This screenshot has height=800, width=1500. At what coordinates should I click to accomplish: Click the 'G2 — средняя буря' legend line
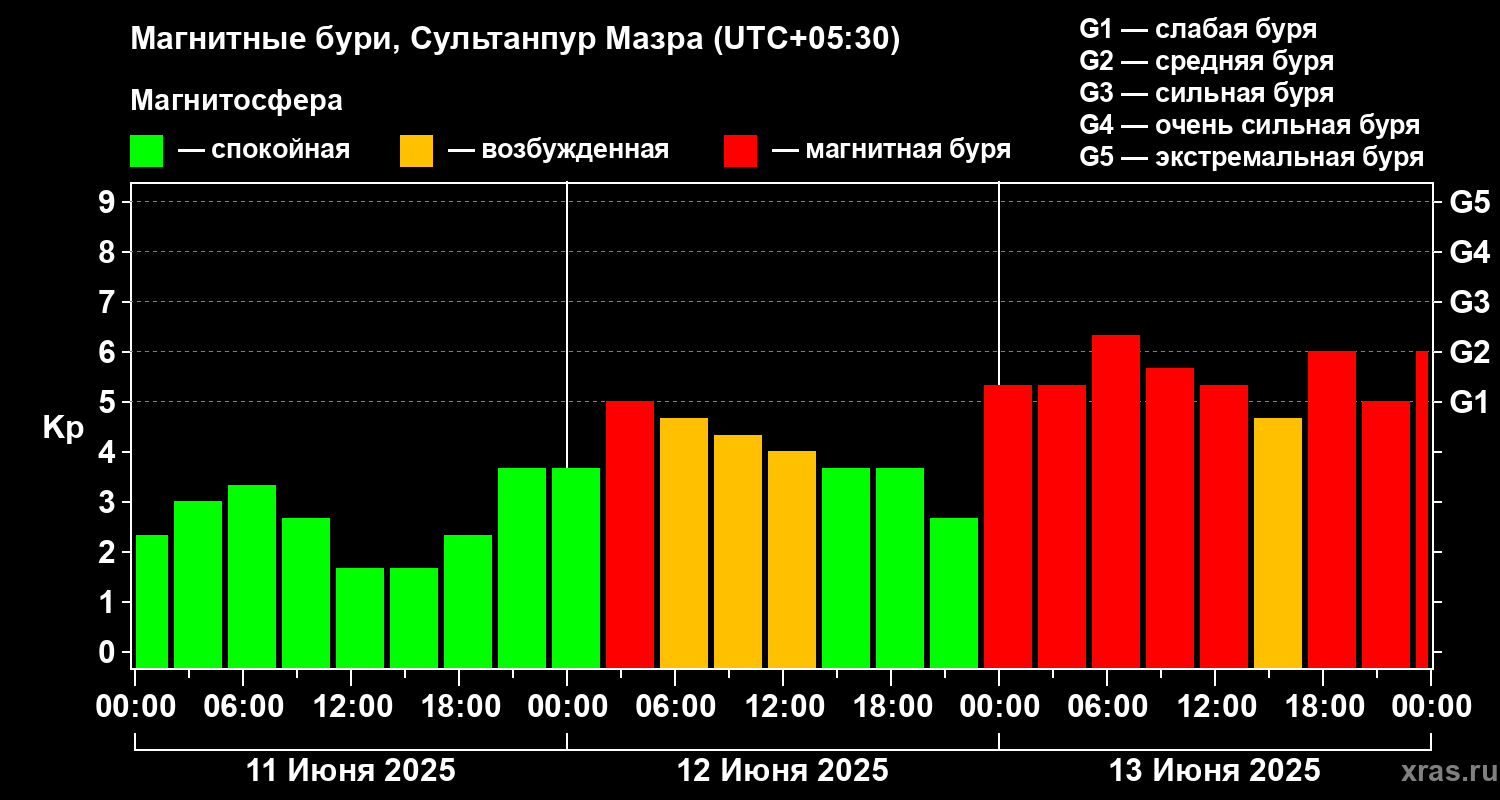1207,61
